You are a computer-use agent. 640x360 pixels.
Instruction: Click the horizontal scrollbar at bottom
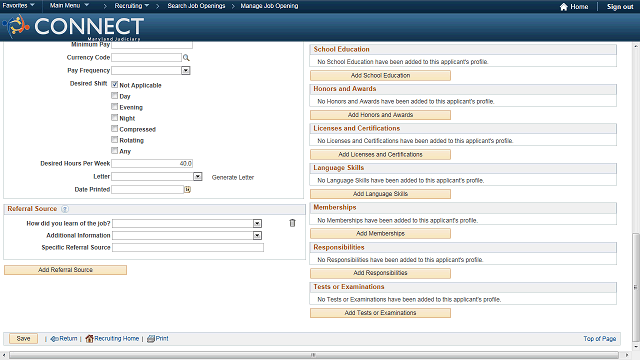point(314,355)
